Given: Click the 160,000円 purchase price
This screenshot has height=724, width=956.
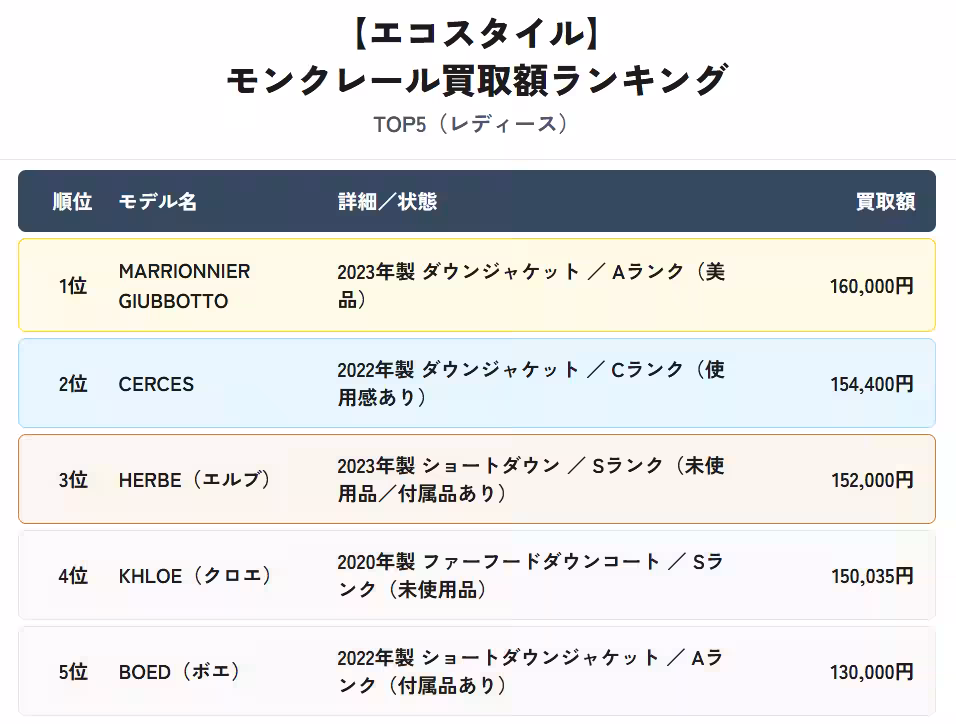Looking at the screenshot, I should [x=871, y=286].
